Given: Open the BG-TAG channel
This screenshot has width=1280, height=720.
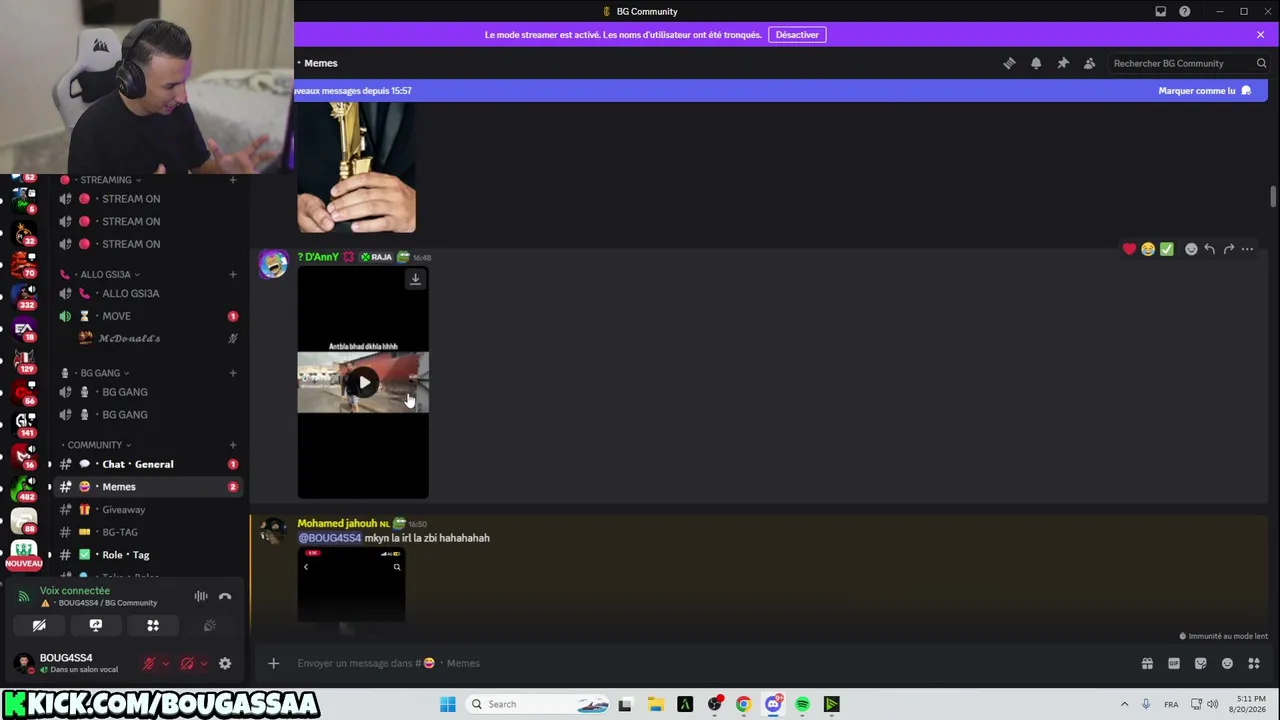Looking at the screenshot, I should click(x=148, y=532).
